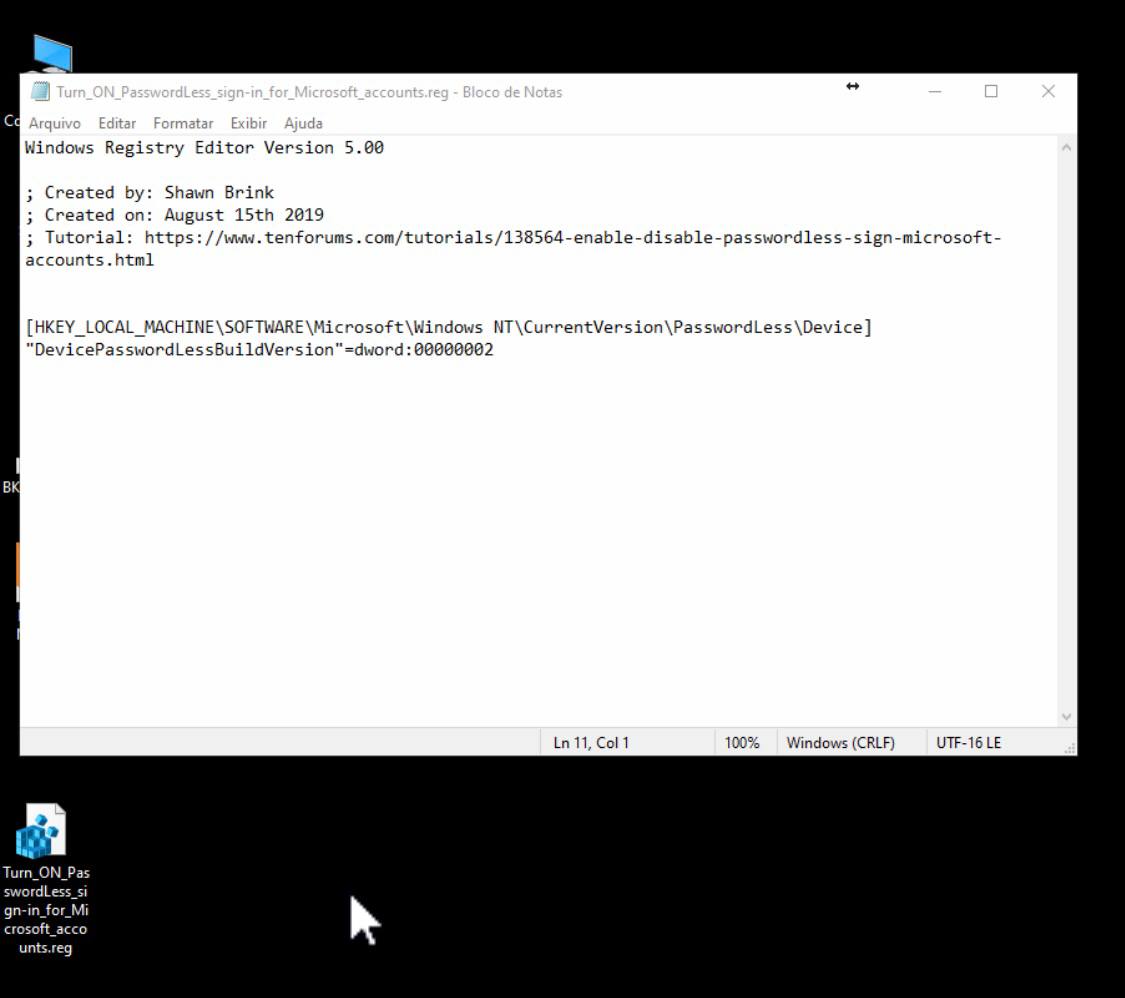The height and width of the screenshot is (998, 1125).
Task: Click 'Ln 11, Col 1' in status bar
Action: tap(591, 743)
